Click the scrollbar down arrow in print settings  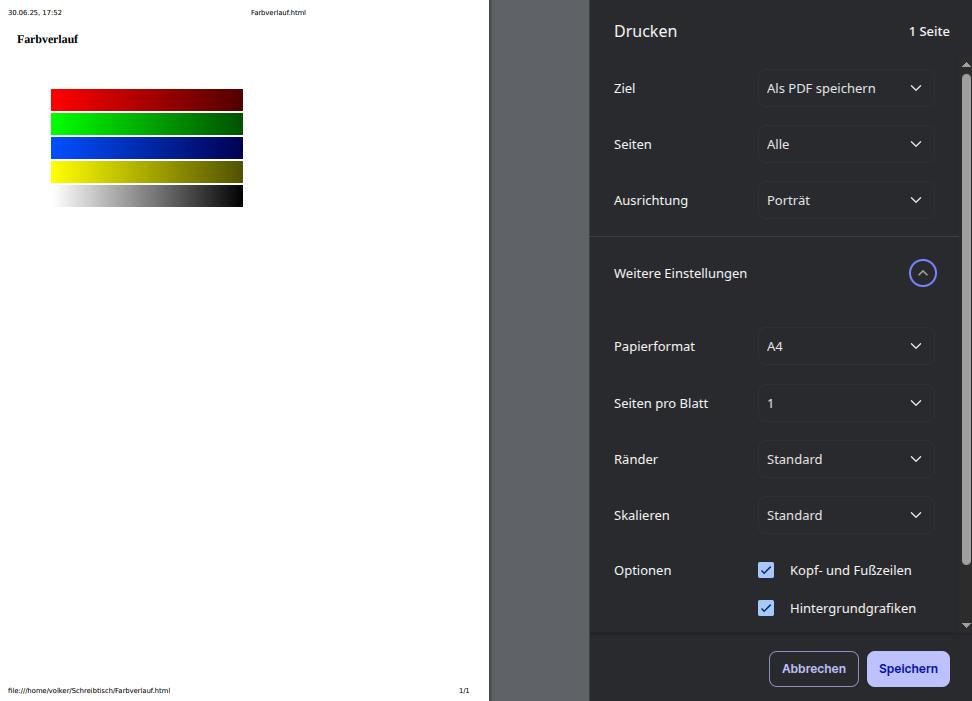pos(966,625)
